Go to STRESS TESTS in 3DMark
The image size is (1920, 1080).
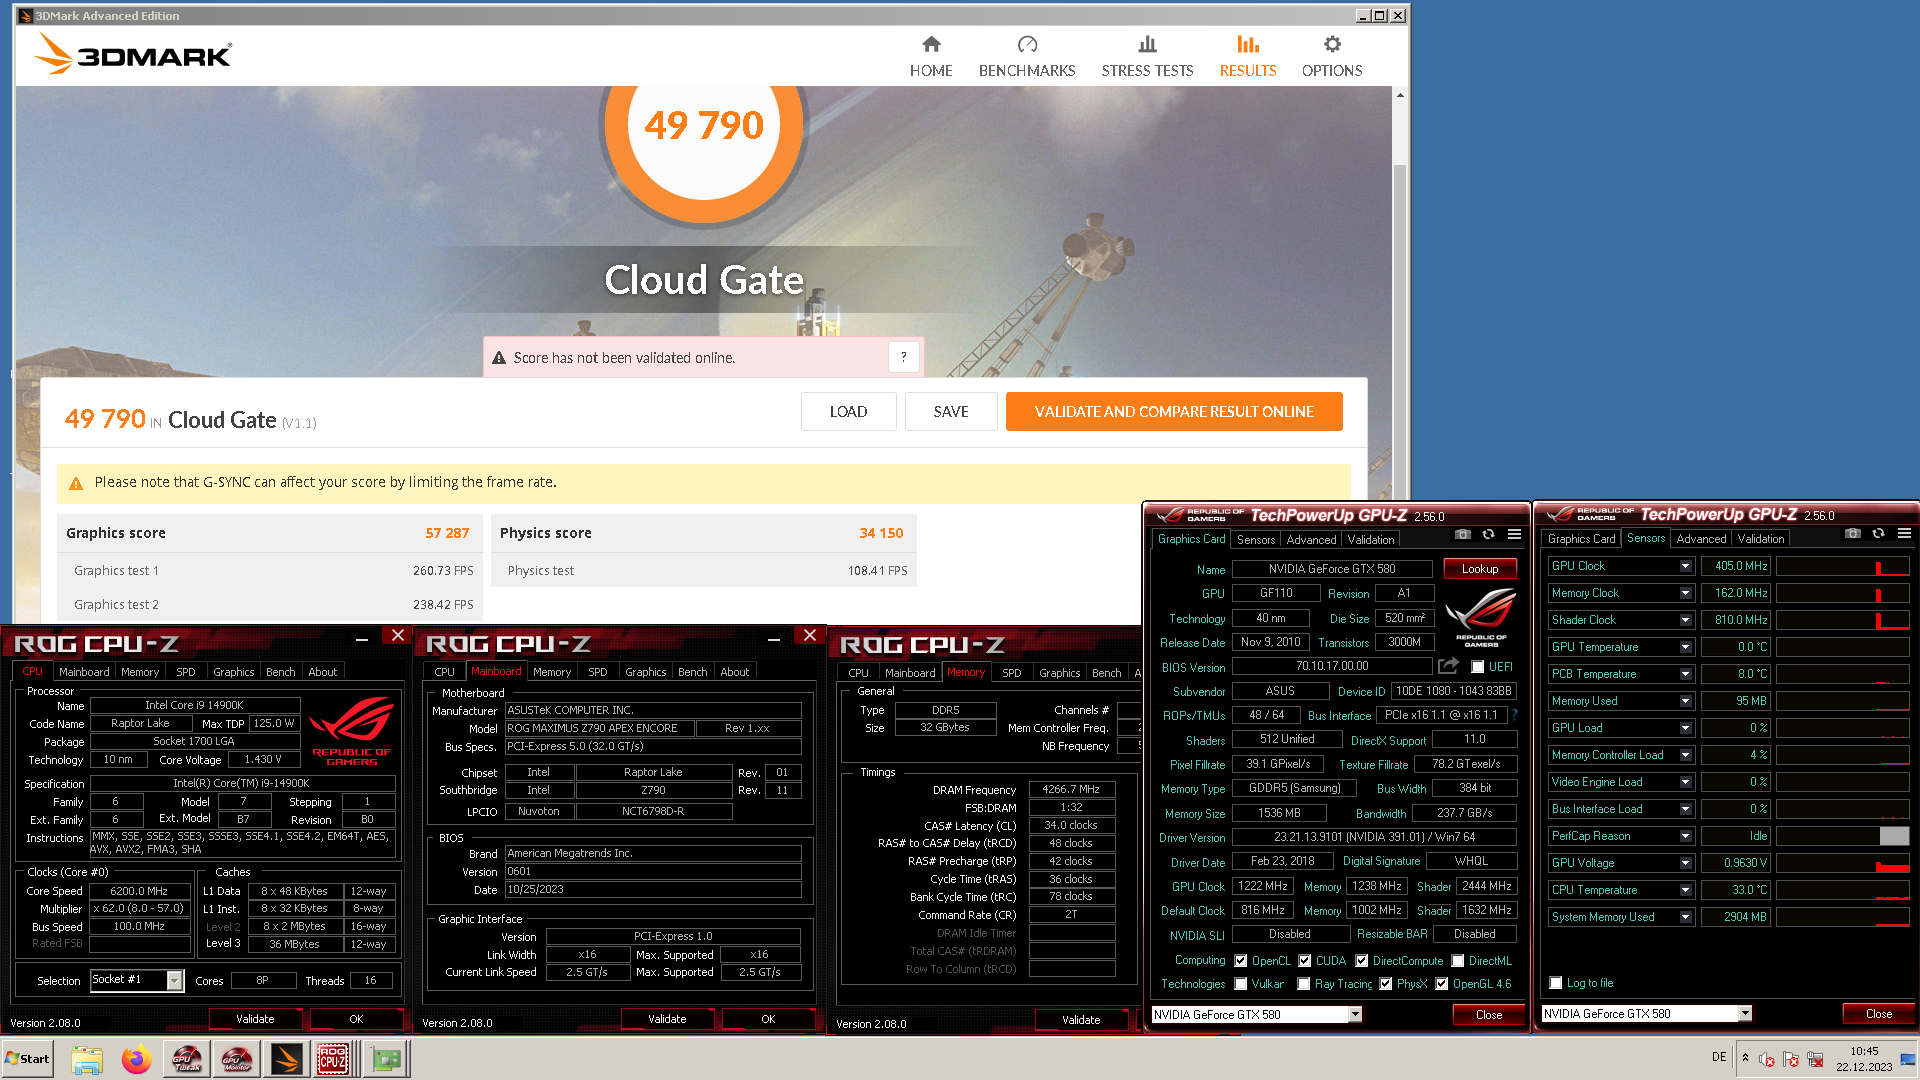click(x=1147, y=57)
